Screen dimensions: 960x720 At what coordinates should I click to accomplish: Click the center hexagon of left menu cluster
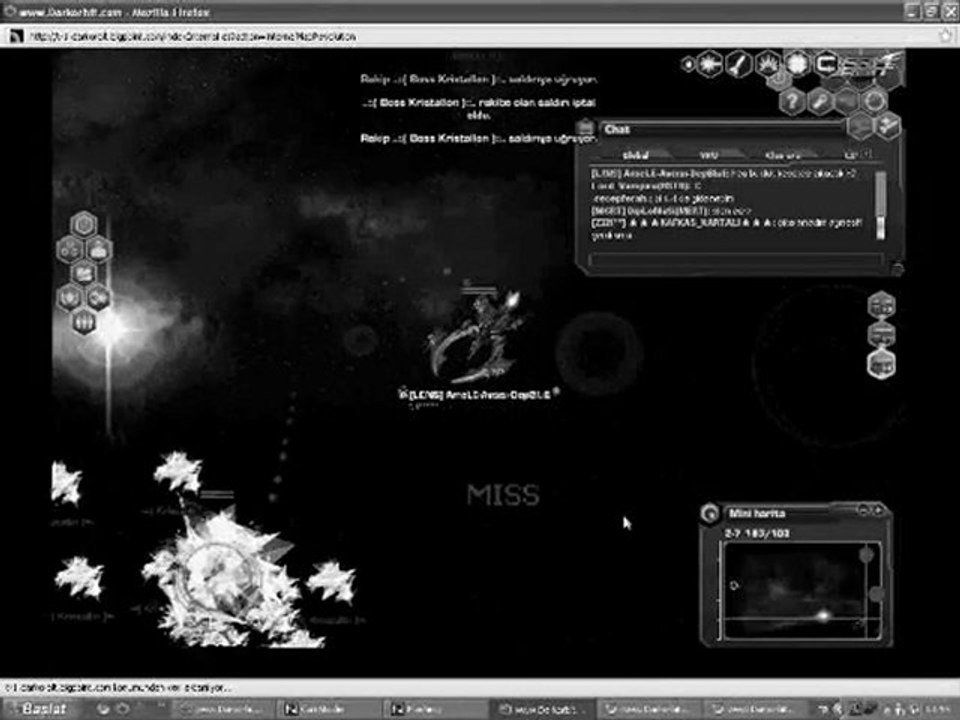click(83, 273)
